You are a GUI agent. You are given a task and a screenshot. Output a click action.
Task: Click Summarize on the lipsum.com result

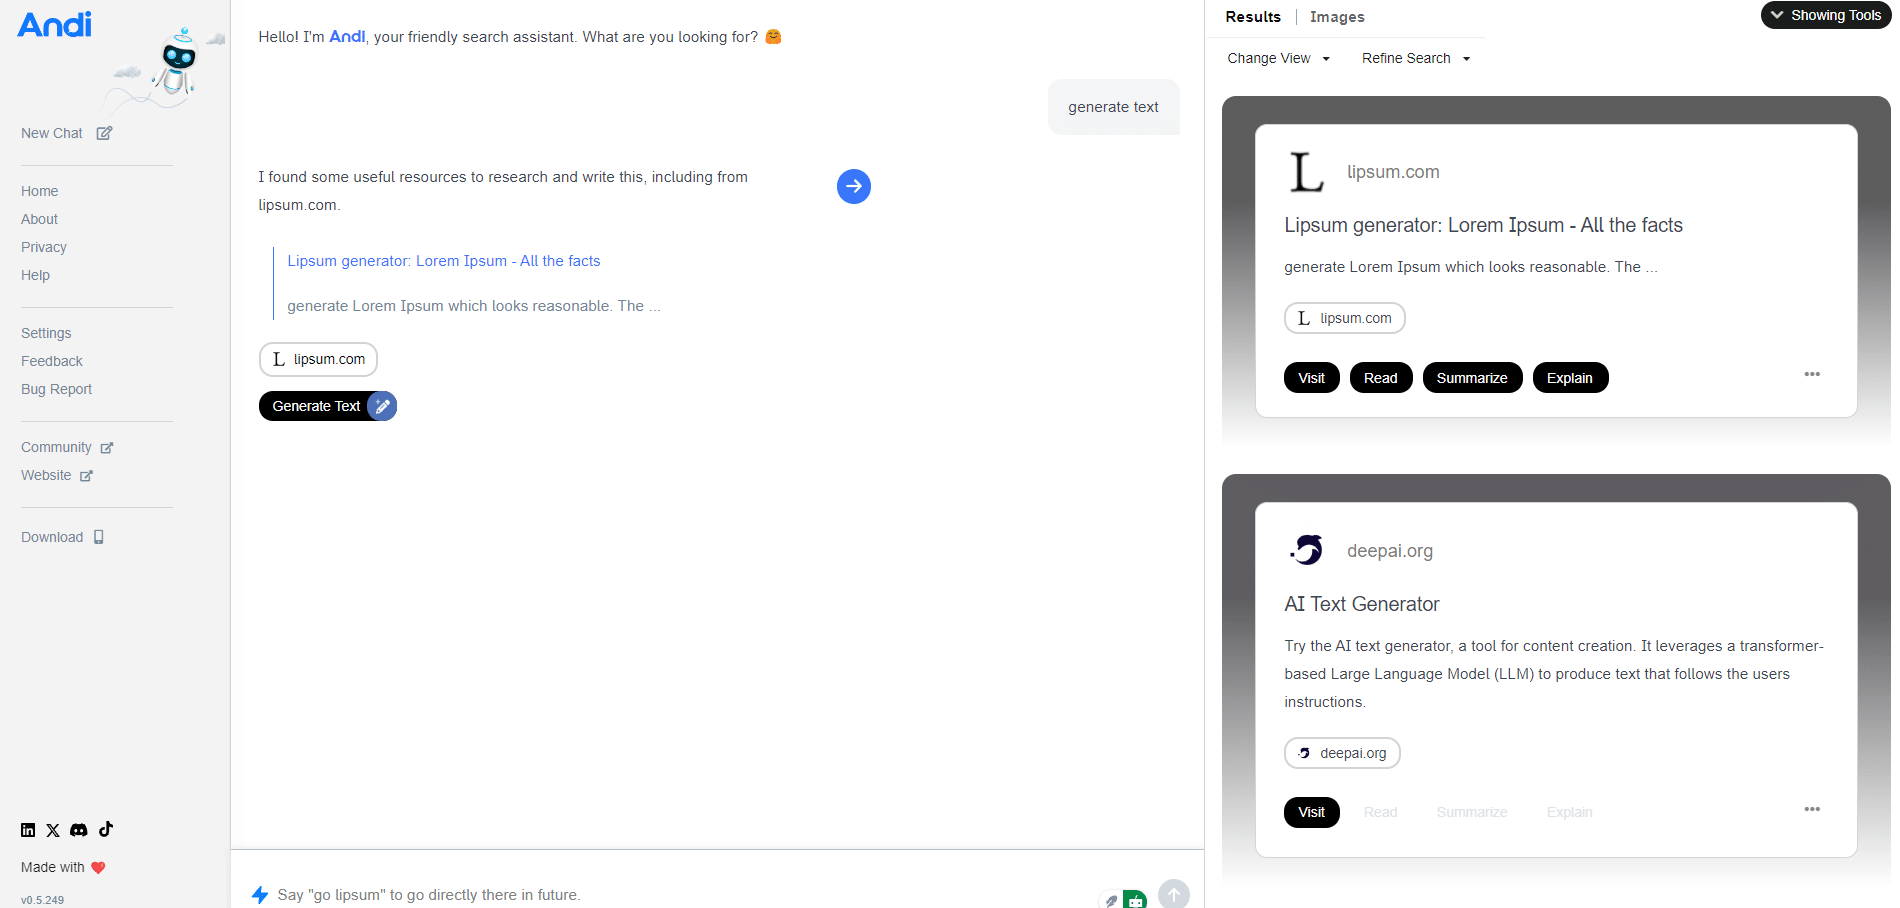(x=1471, y=378)
